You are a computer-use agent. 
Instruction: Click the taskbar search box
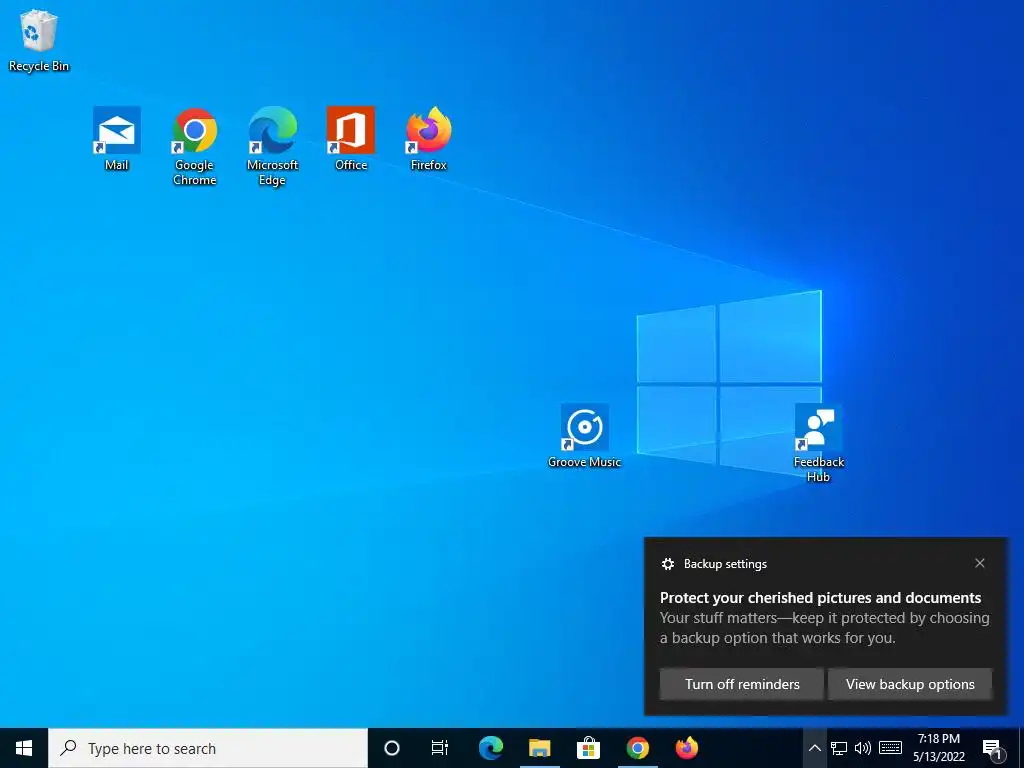(208, 748)
